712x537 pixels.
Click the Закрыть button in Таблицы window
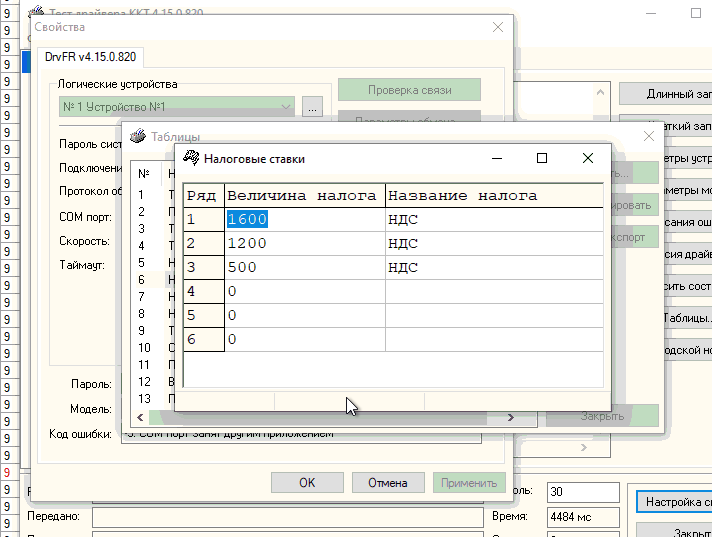602,416
